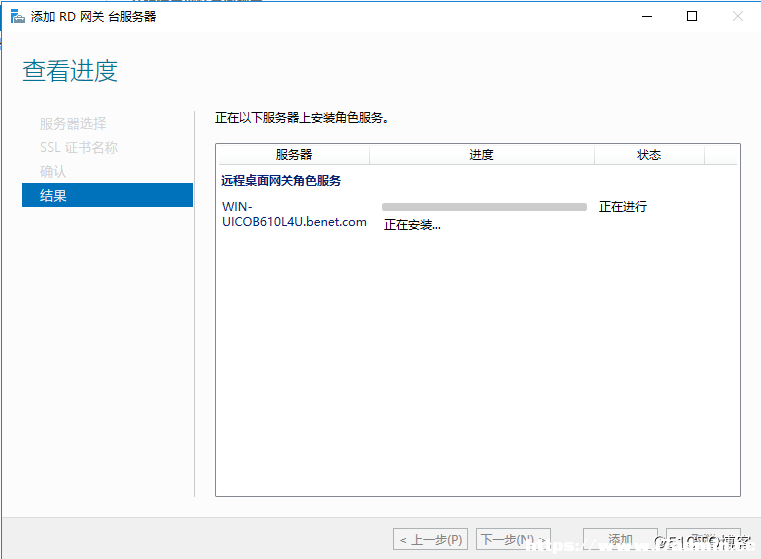The width and height of the screenshot is (761, 559).
Task: Click the wizard title bar icon
Action: click(17, 16)
